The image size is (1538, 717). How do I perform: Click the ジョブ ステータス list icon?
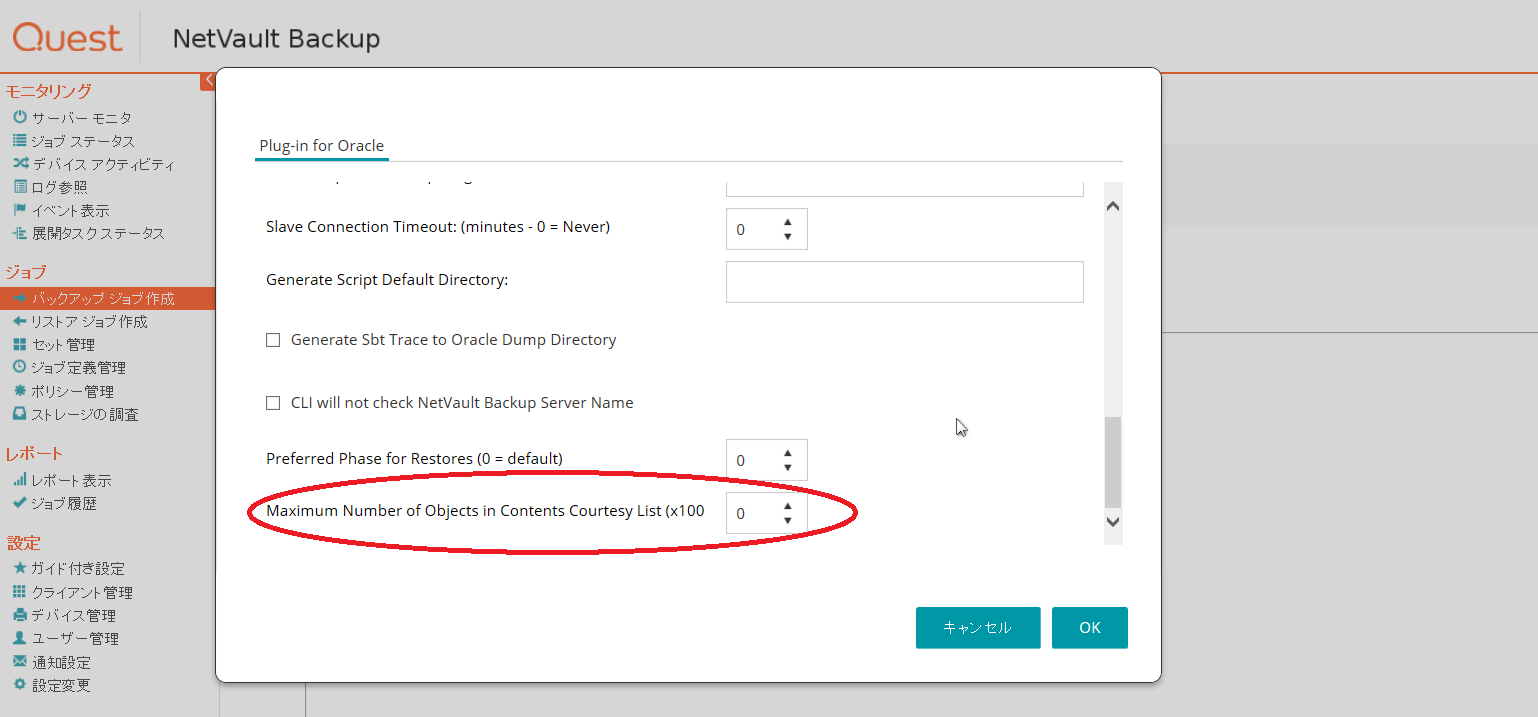pos(20,141)
